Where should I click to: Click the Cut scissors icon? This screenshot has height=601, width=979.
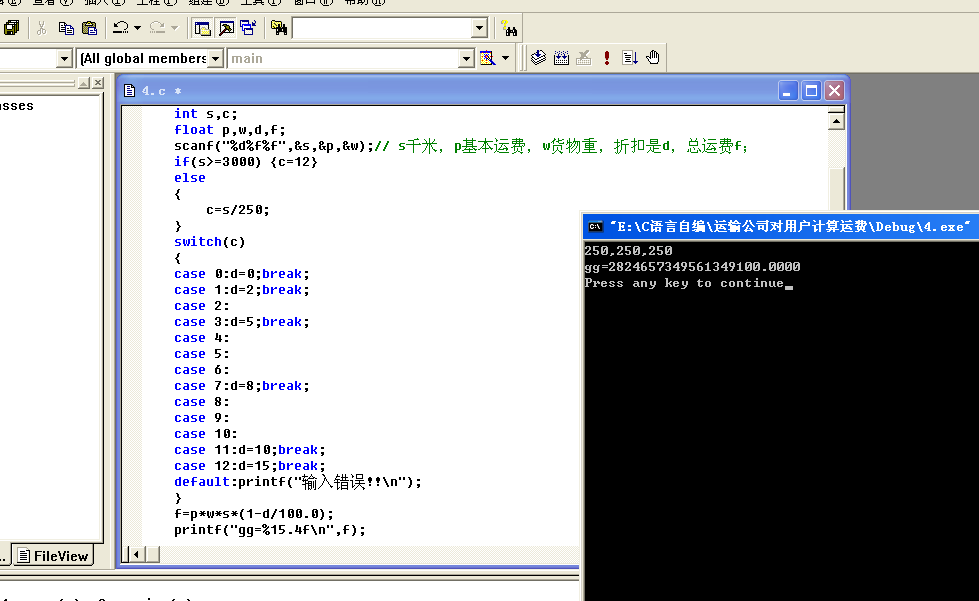tap(41, 28)
